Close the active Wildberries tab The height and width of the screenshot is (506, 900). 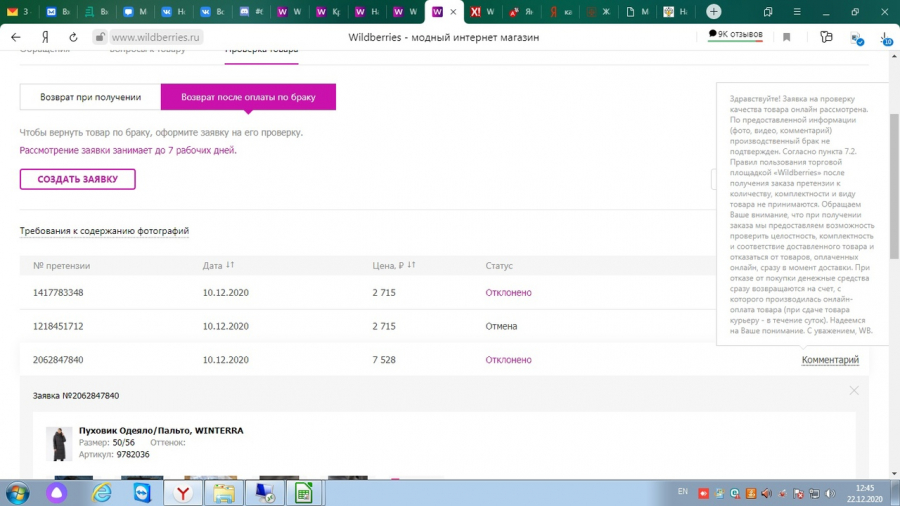tap(453, 11)
